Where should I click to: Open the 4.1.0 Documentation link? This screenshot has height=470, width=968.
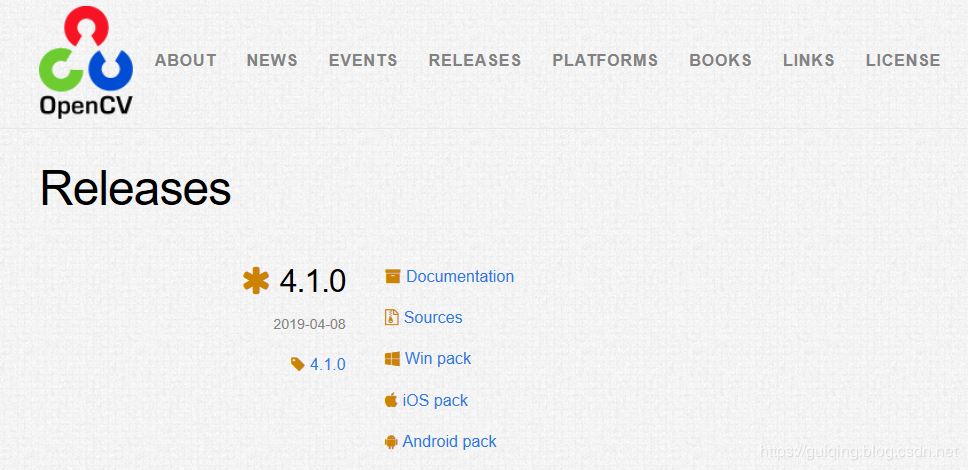(x=460, y=277)
